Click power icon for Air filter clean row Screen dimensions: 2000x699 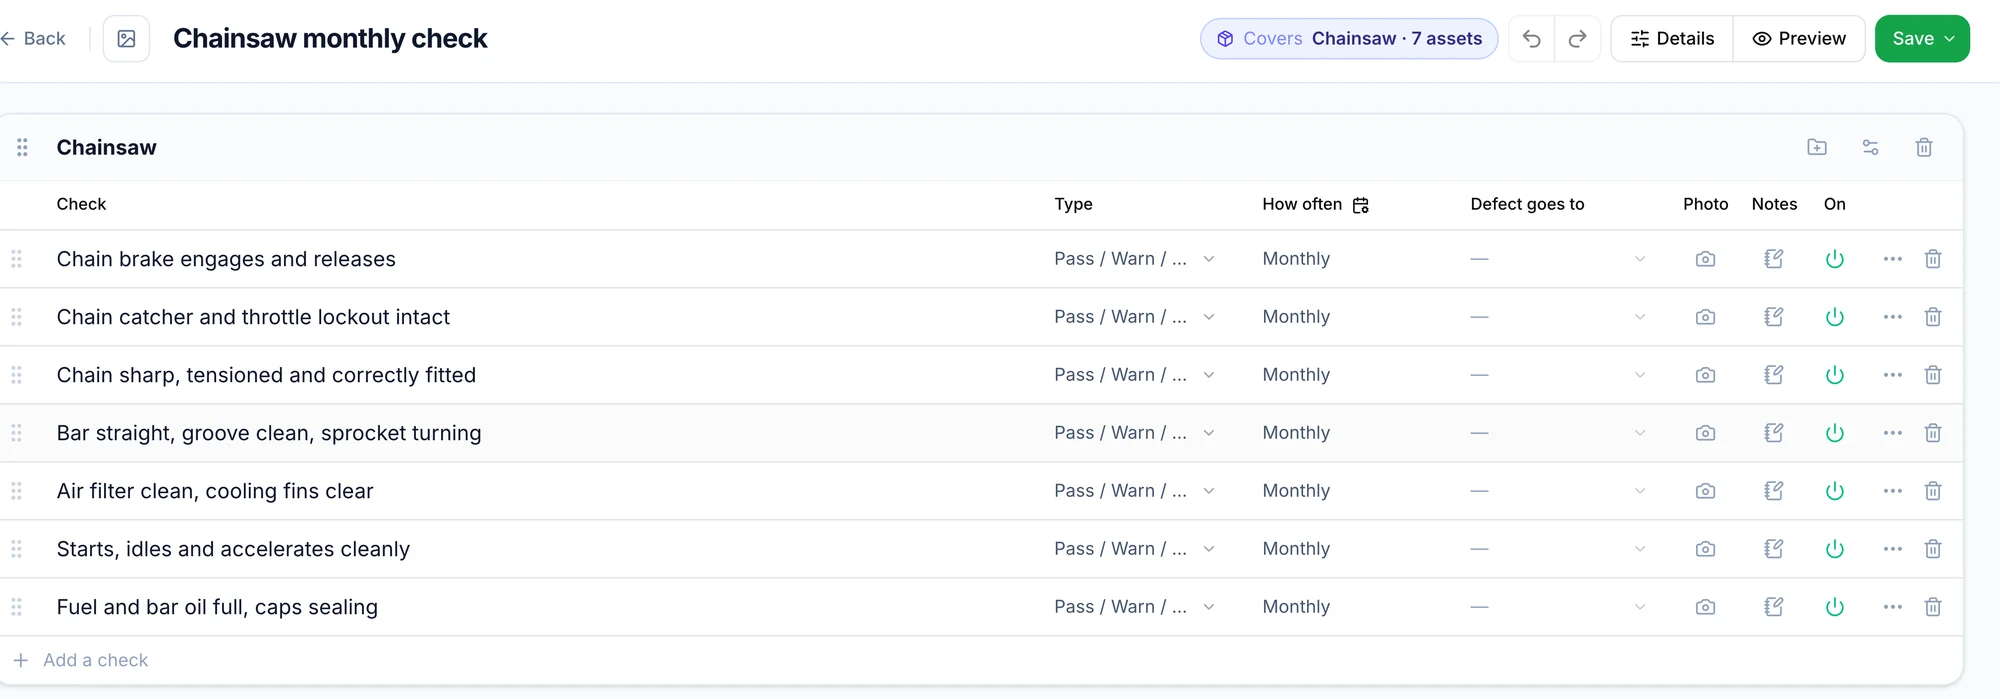(1834, 491)
